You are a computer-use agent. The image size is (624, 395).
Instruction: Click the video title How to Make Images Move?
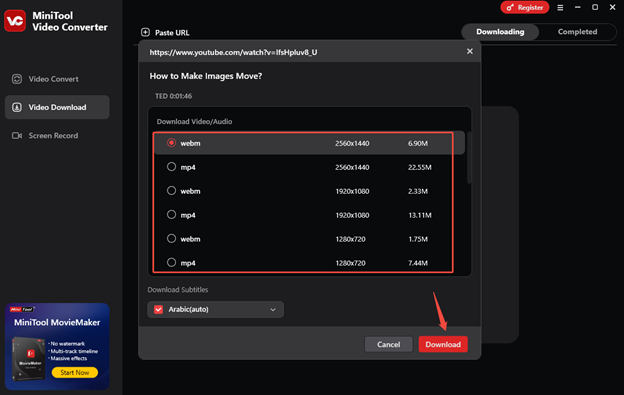206,76
